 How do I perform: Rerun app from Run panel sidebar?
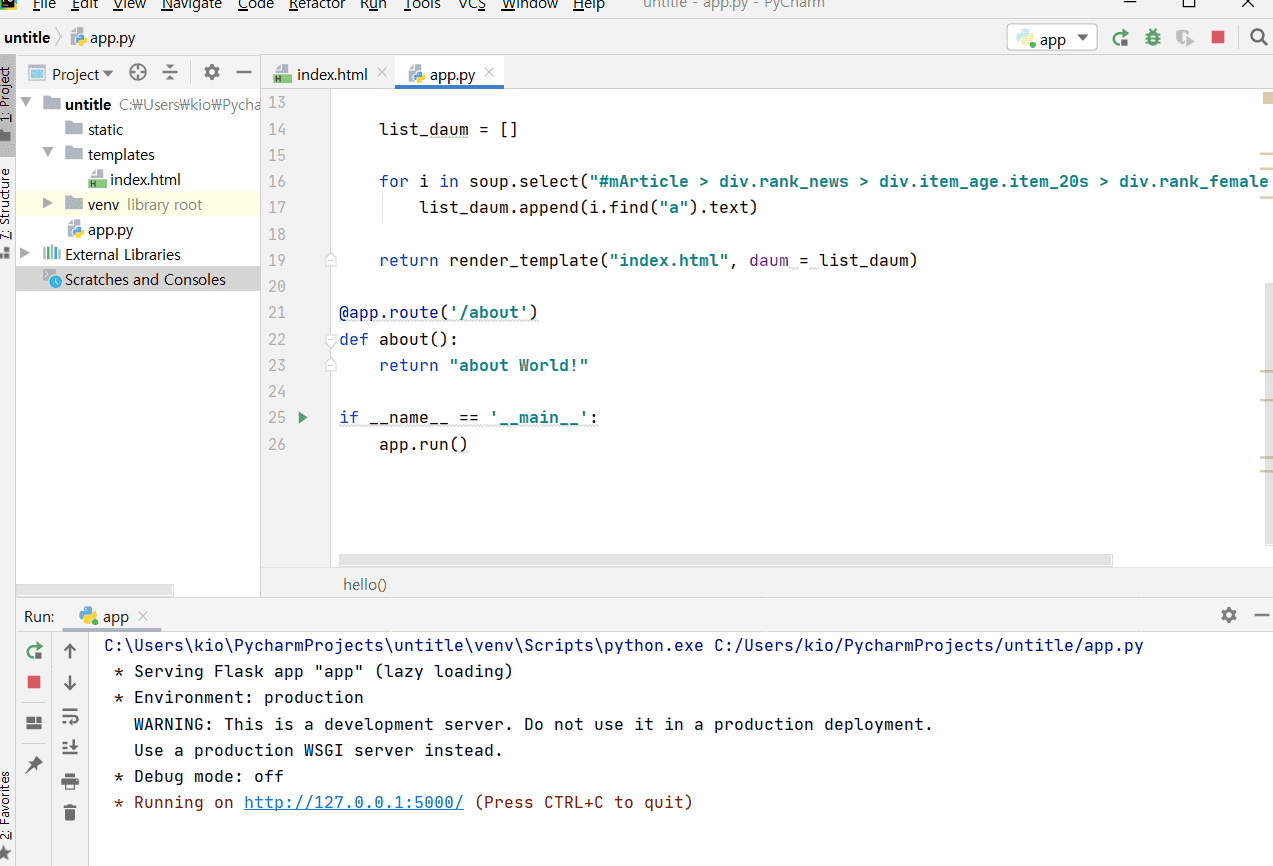coord(34,651)
